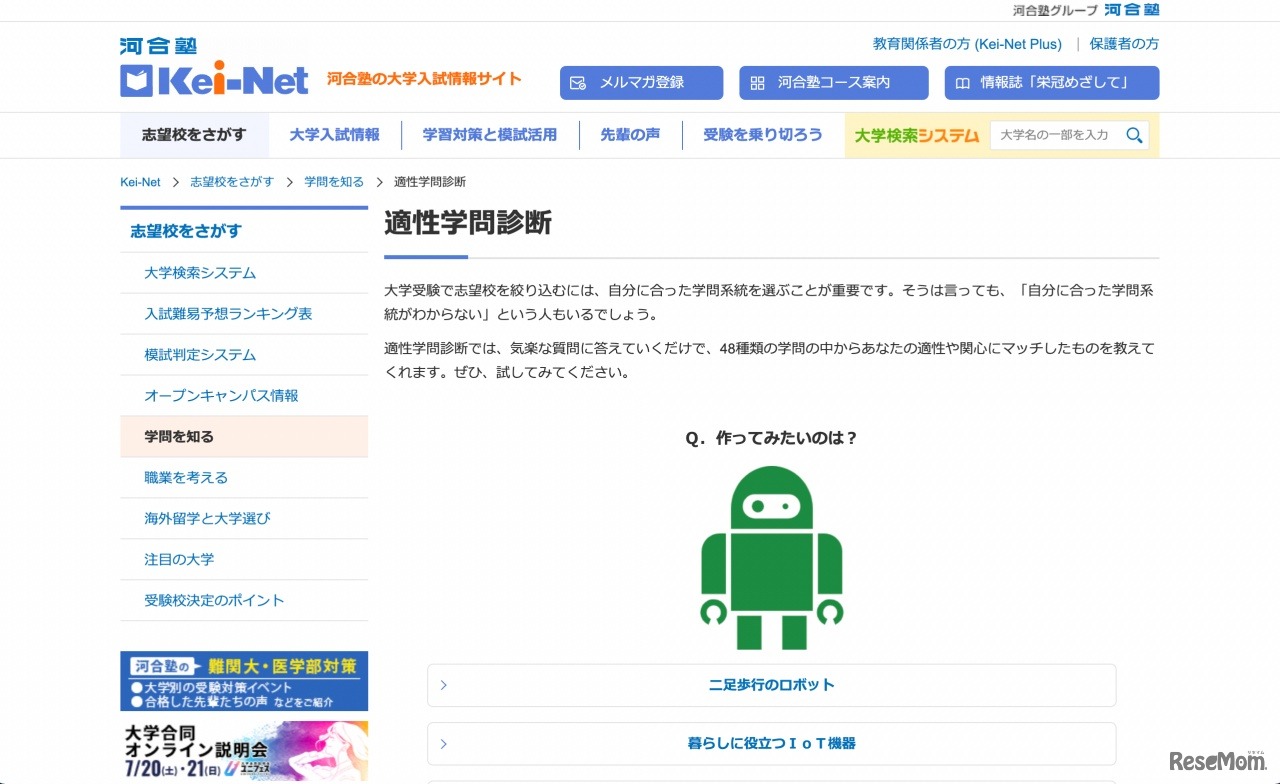The height and width of the screenshot is (784, 1280).
Task: Click the course guide grid icon
Action: click(x=757, y=83)
